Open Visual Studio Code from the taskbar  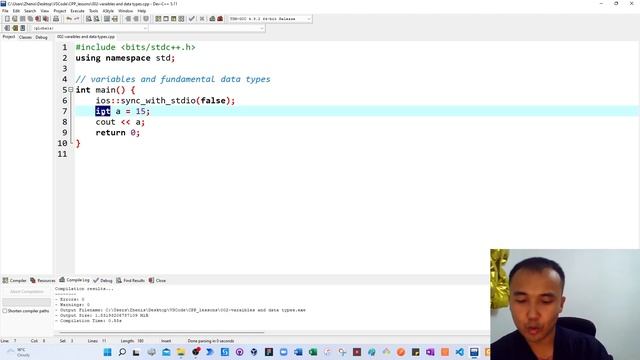460,352
